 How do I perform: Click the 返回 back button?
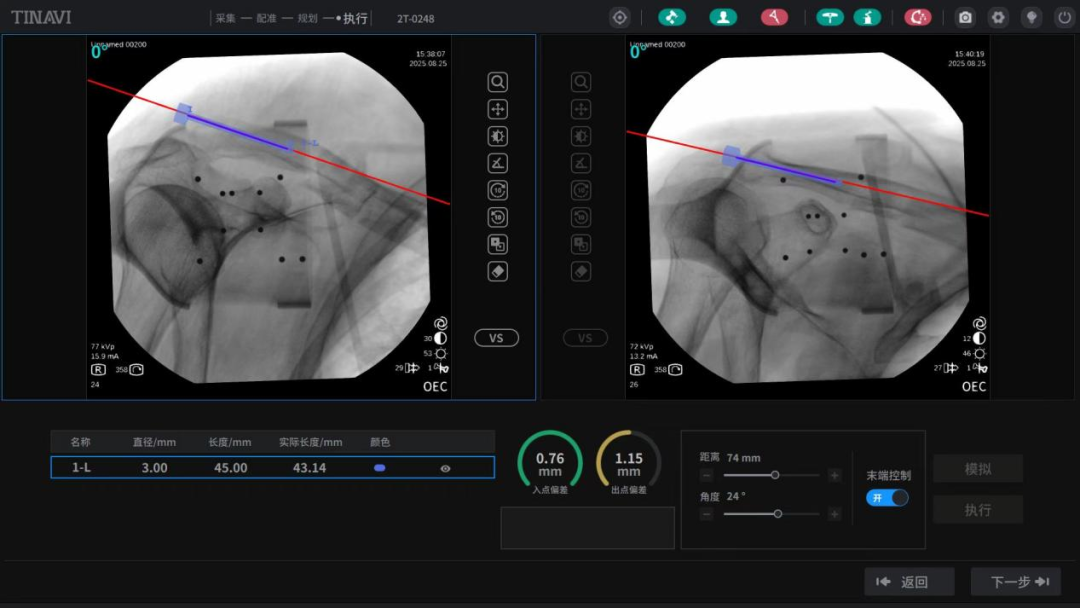(x=908, y=582)
